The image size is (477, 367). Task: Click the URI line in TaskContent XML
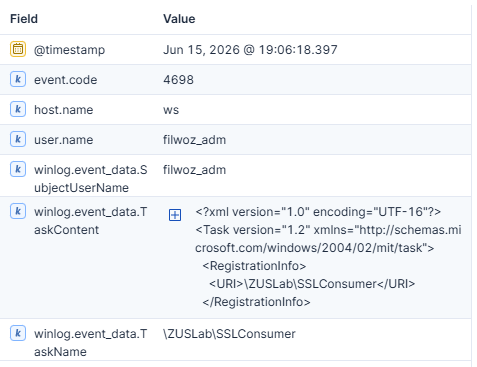pos(312,284)
